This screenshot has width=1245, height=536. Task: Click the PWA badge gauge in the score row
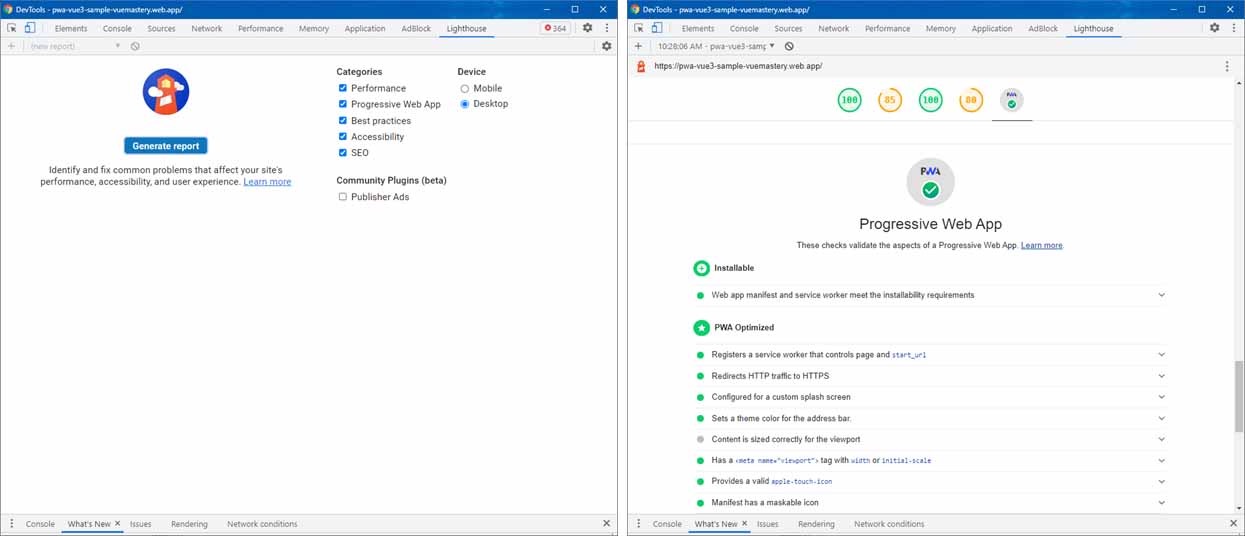1011,100
